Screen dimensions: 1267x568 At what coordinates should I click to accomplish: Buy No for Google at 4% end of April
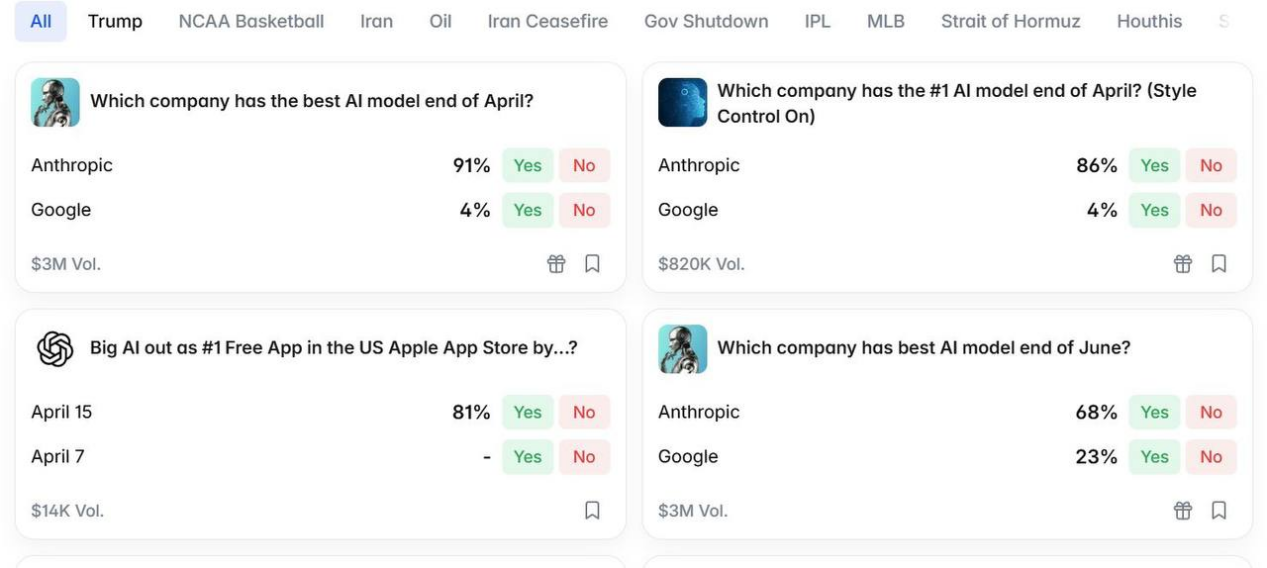tap(584, 210)
